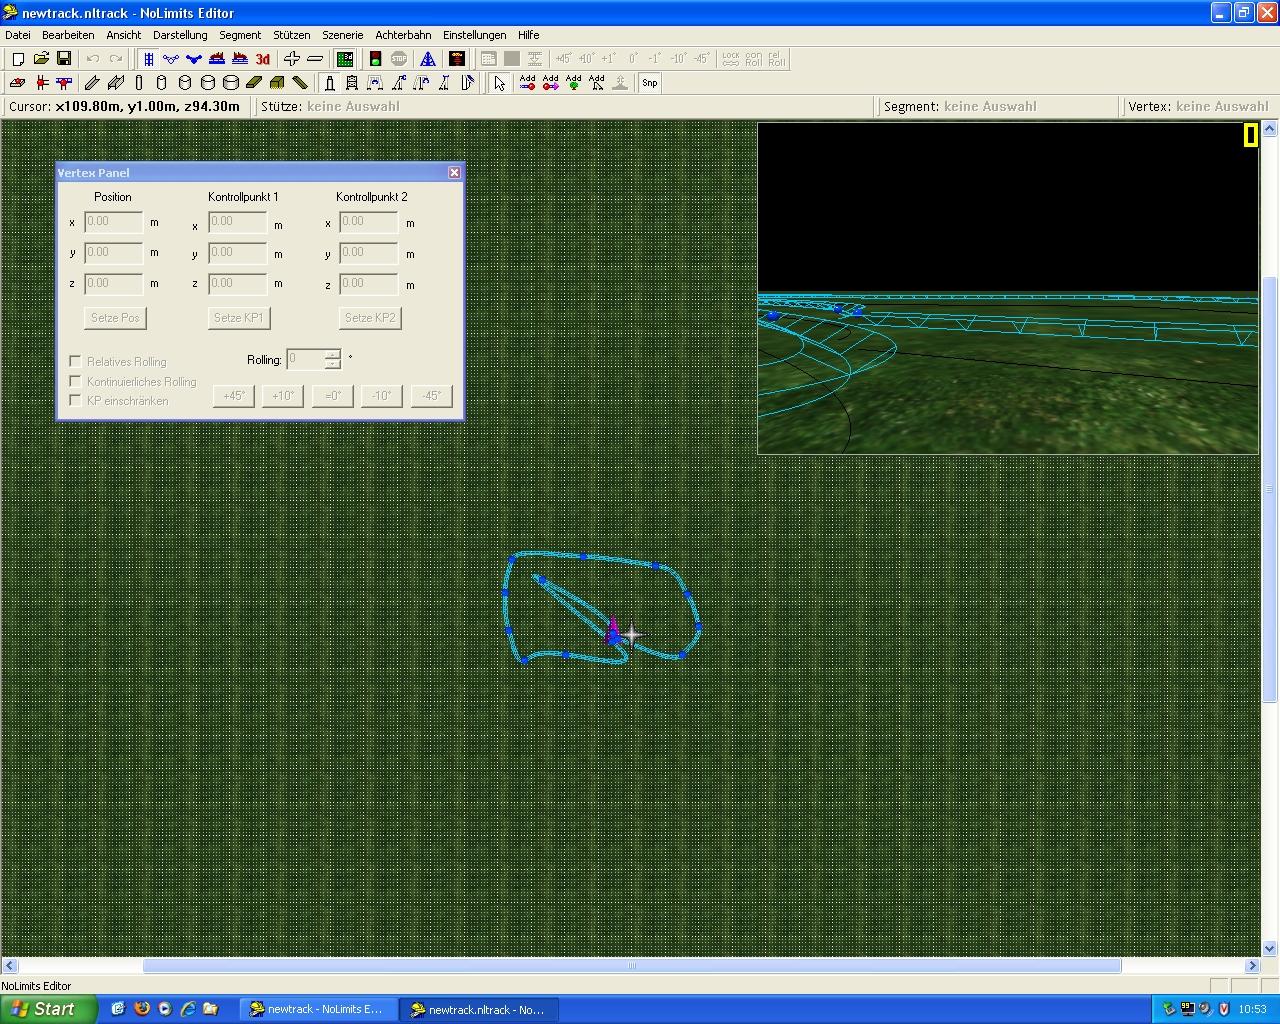Screen dimensions: 1280x1024
Task: Launch Firefox from quick launch bar
Action: [x=141, y=1009]
